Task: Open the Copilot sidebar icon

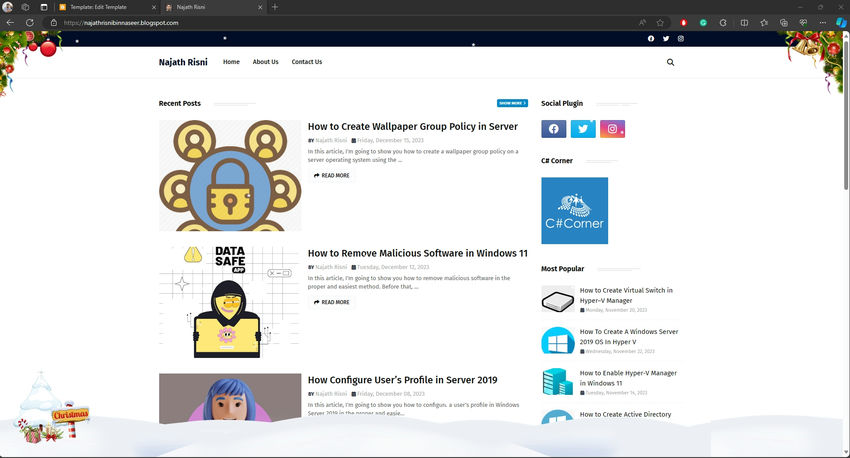Action: coord(841,23)
